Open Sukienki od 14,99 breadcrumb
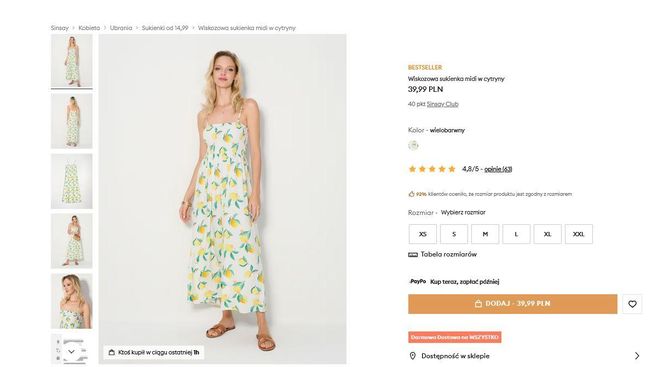The width and height of the screenshot is (664, 367). coord(165,28)
